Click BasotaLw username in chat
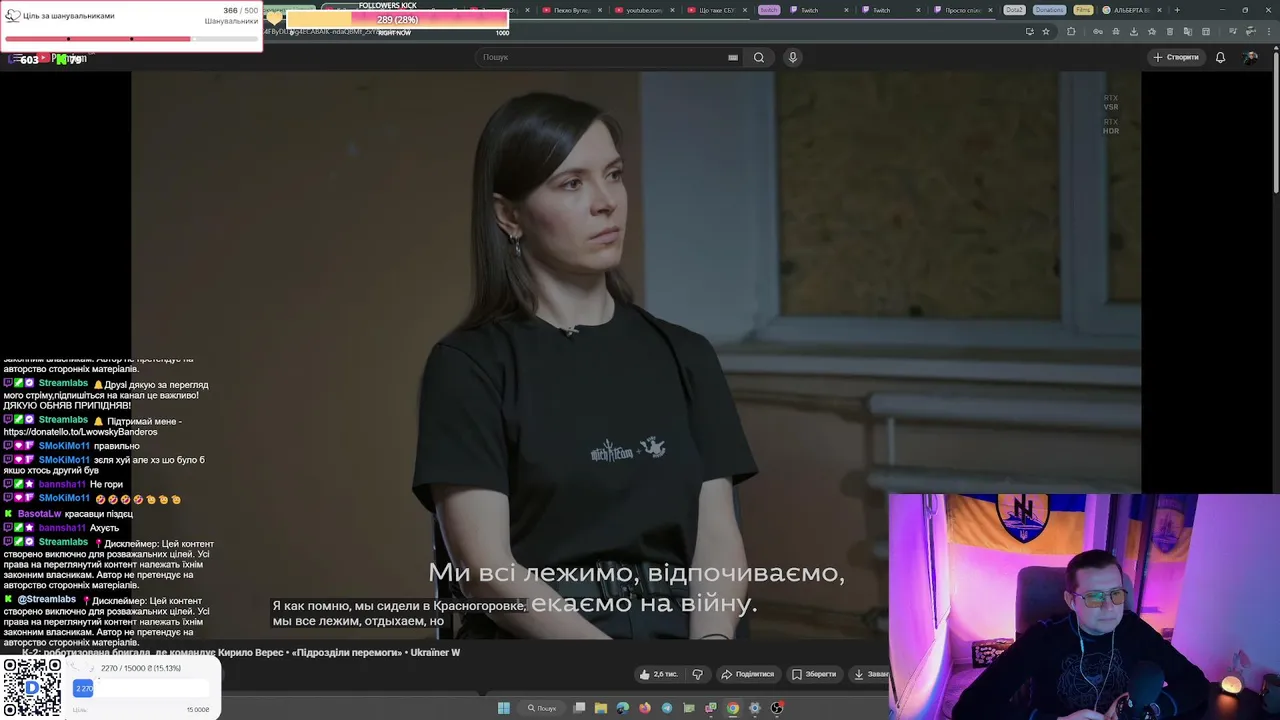The image size is (1280, 720). point(39,514)
